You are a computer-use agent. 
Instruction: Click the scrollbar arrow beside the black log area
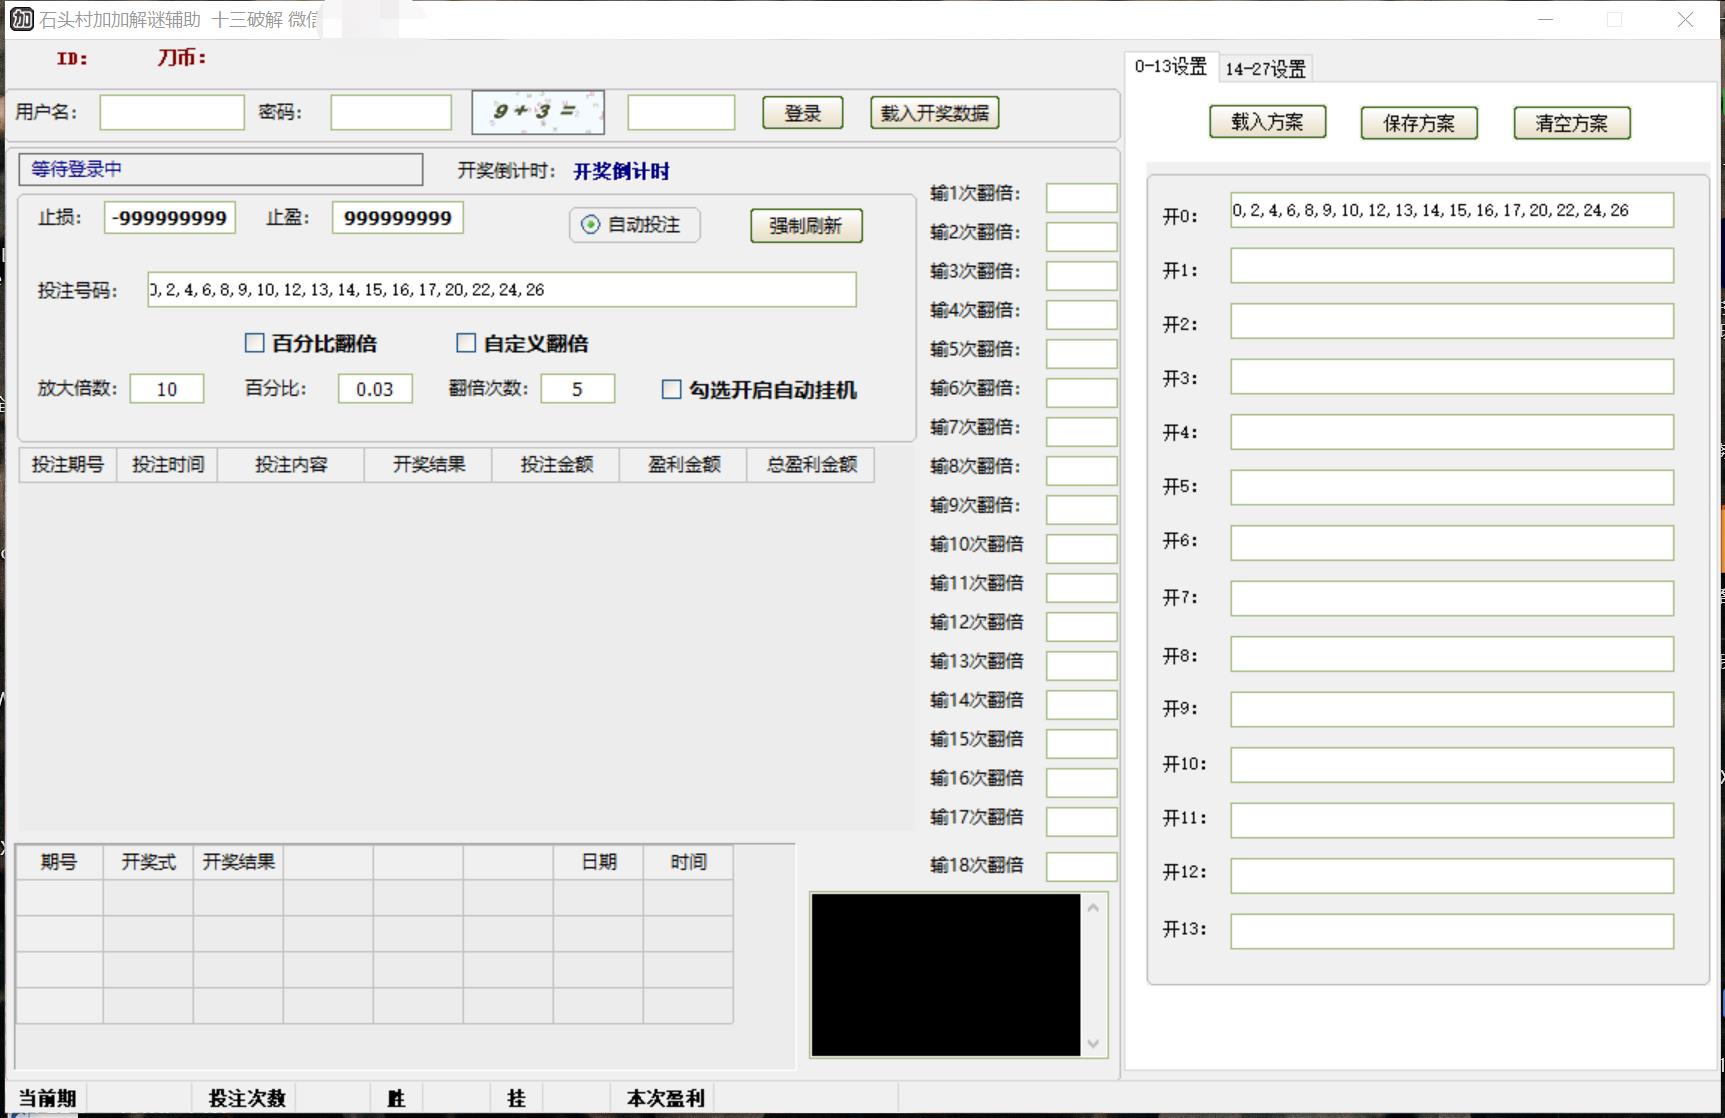[1094, 905]
